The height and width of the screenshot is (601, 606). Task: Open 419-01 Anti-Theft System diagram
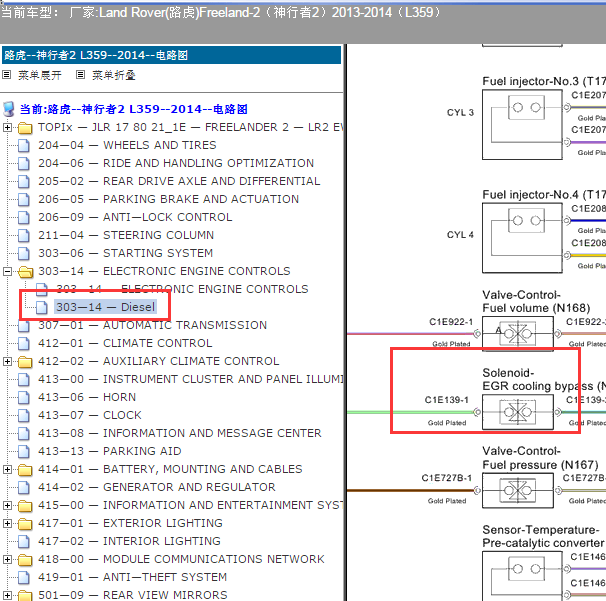[133, 577]
